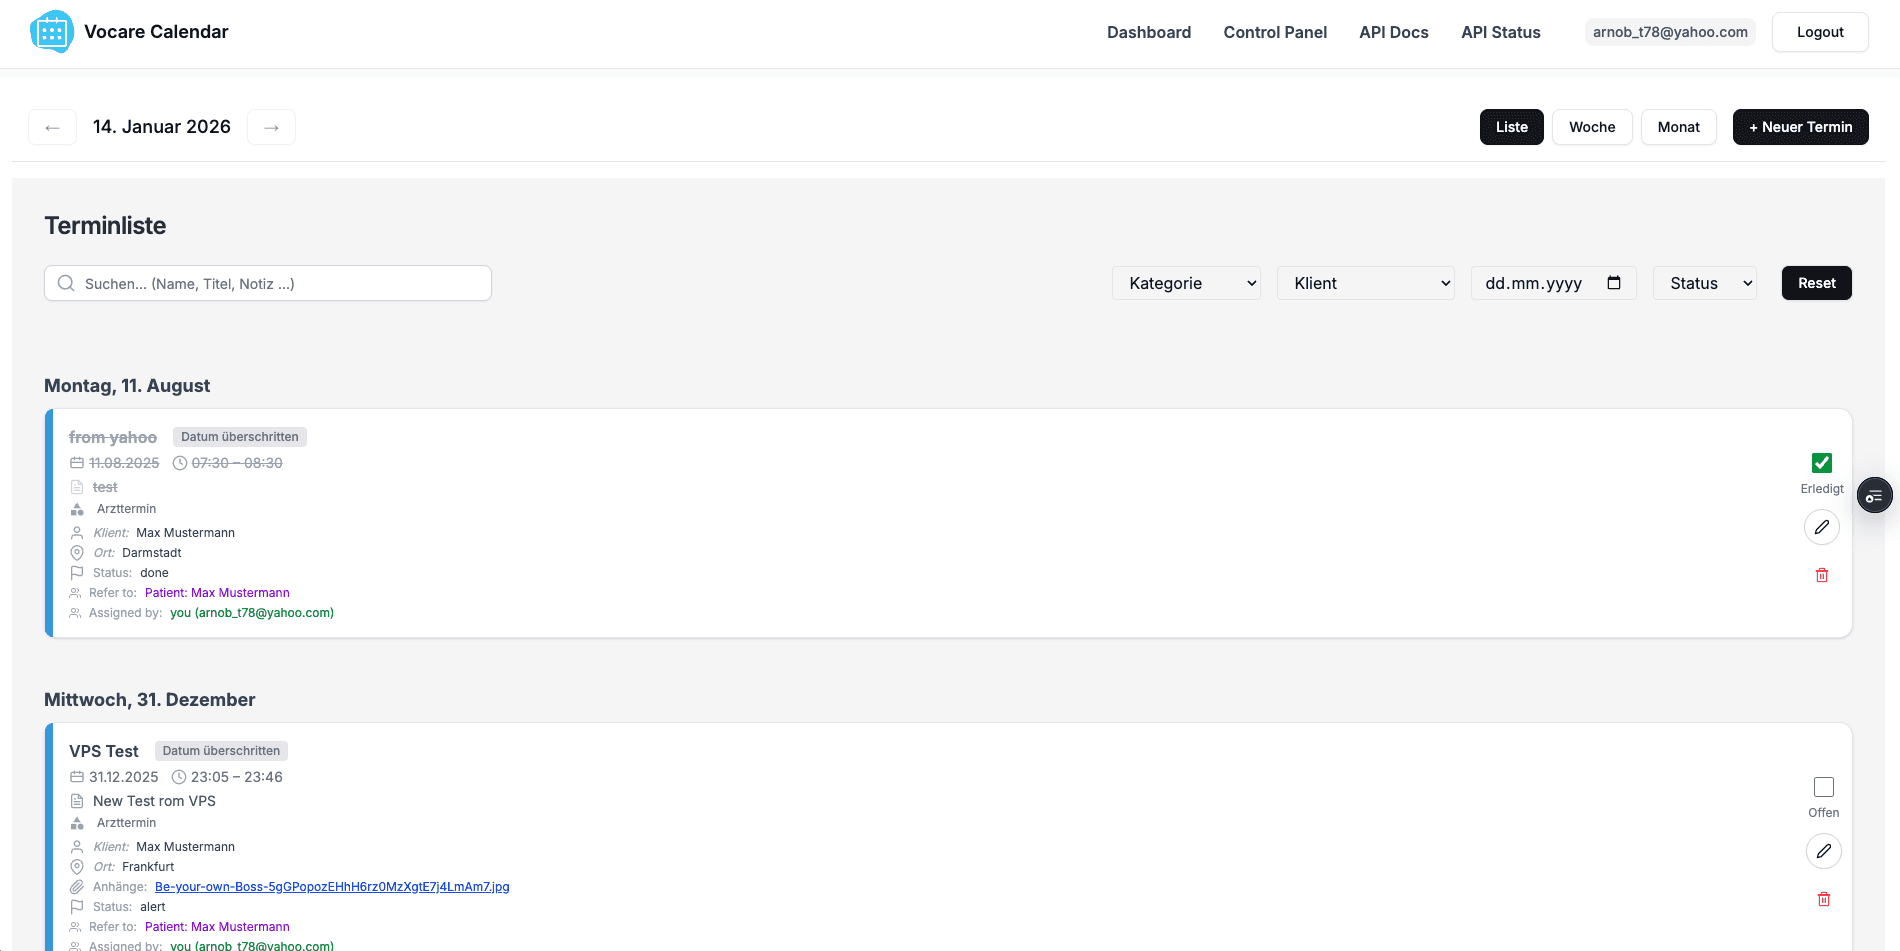Delete the 'VPS Test' appointment with trash icon
The image size is (1900, 951).
coord(1823,899)
